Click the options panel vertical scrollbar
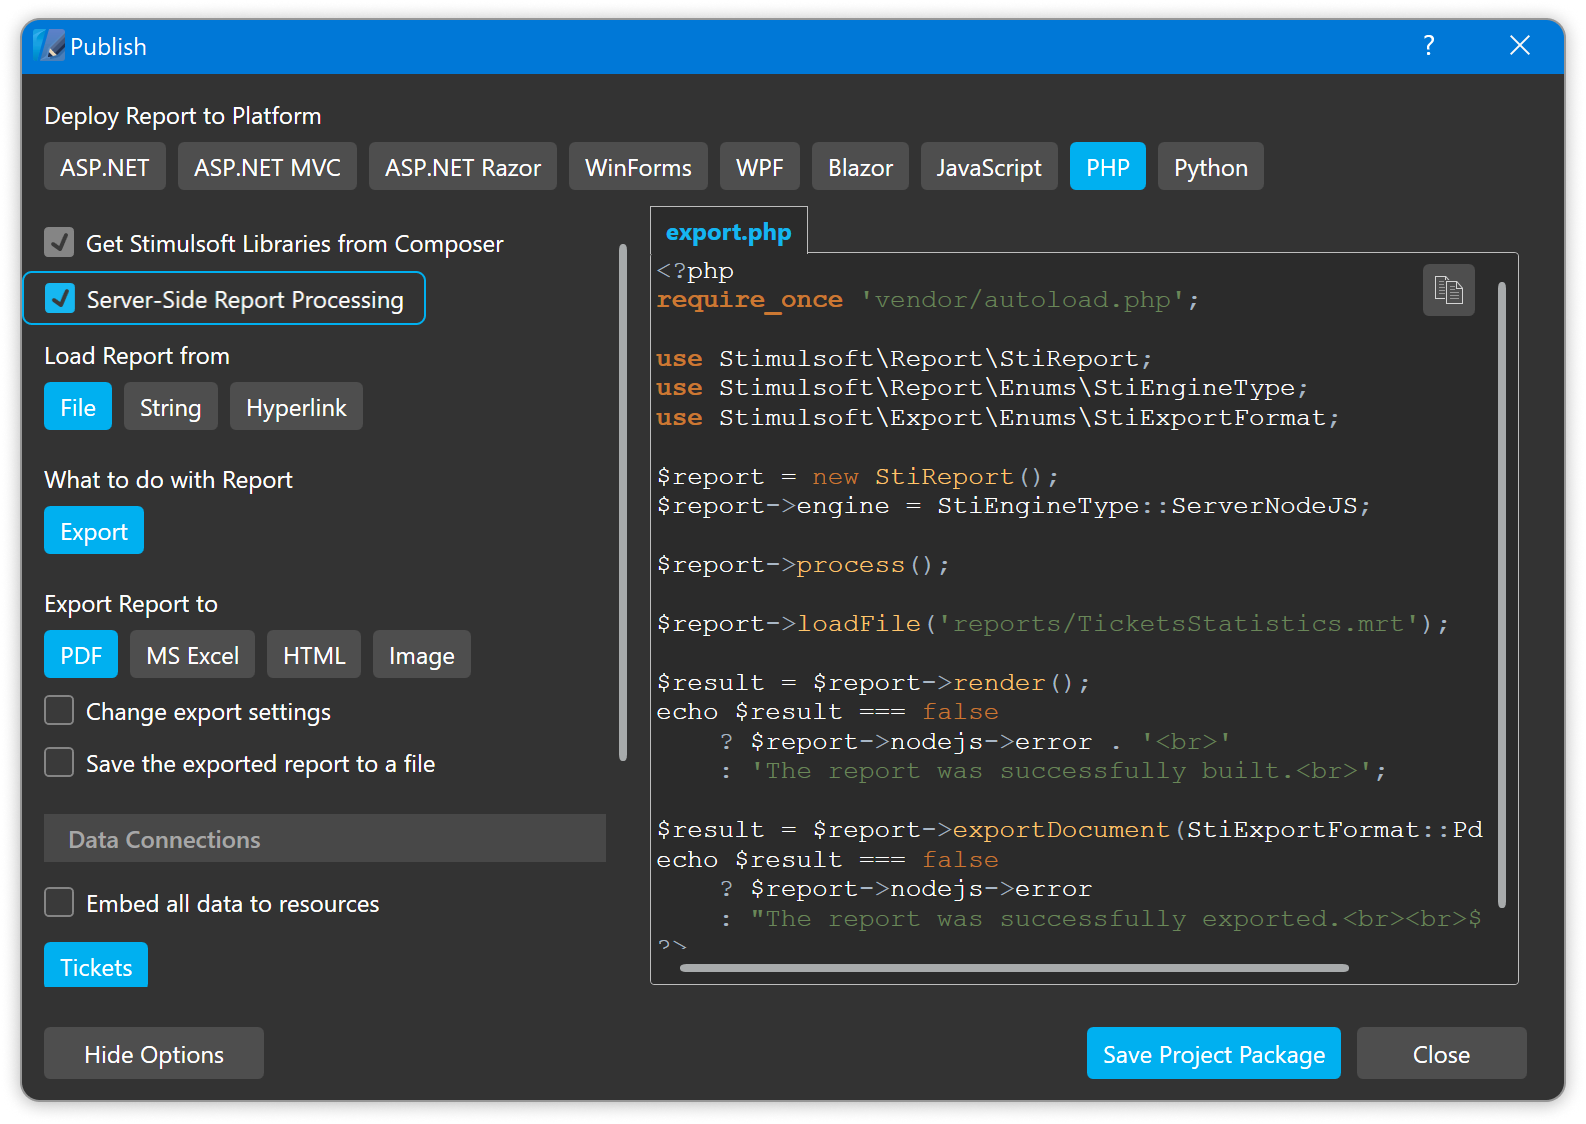 [x=623, y=502]
